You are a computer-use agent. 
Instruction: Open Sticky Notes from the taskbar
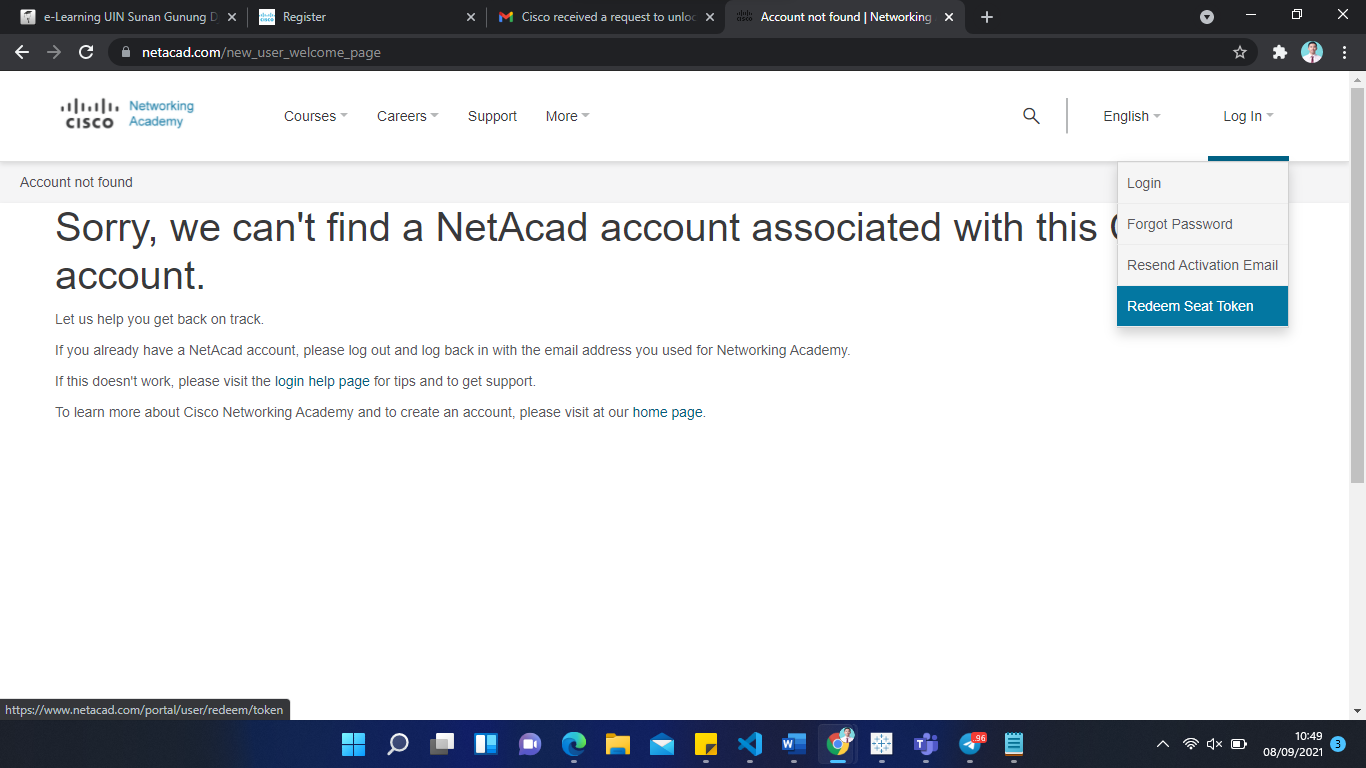click(x=705, y=744)
